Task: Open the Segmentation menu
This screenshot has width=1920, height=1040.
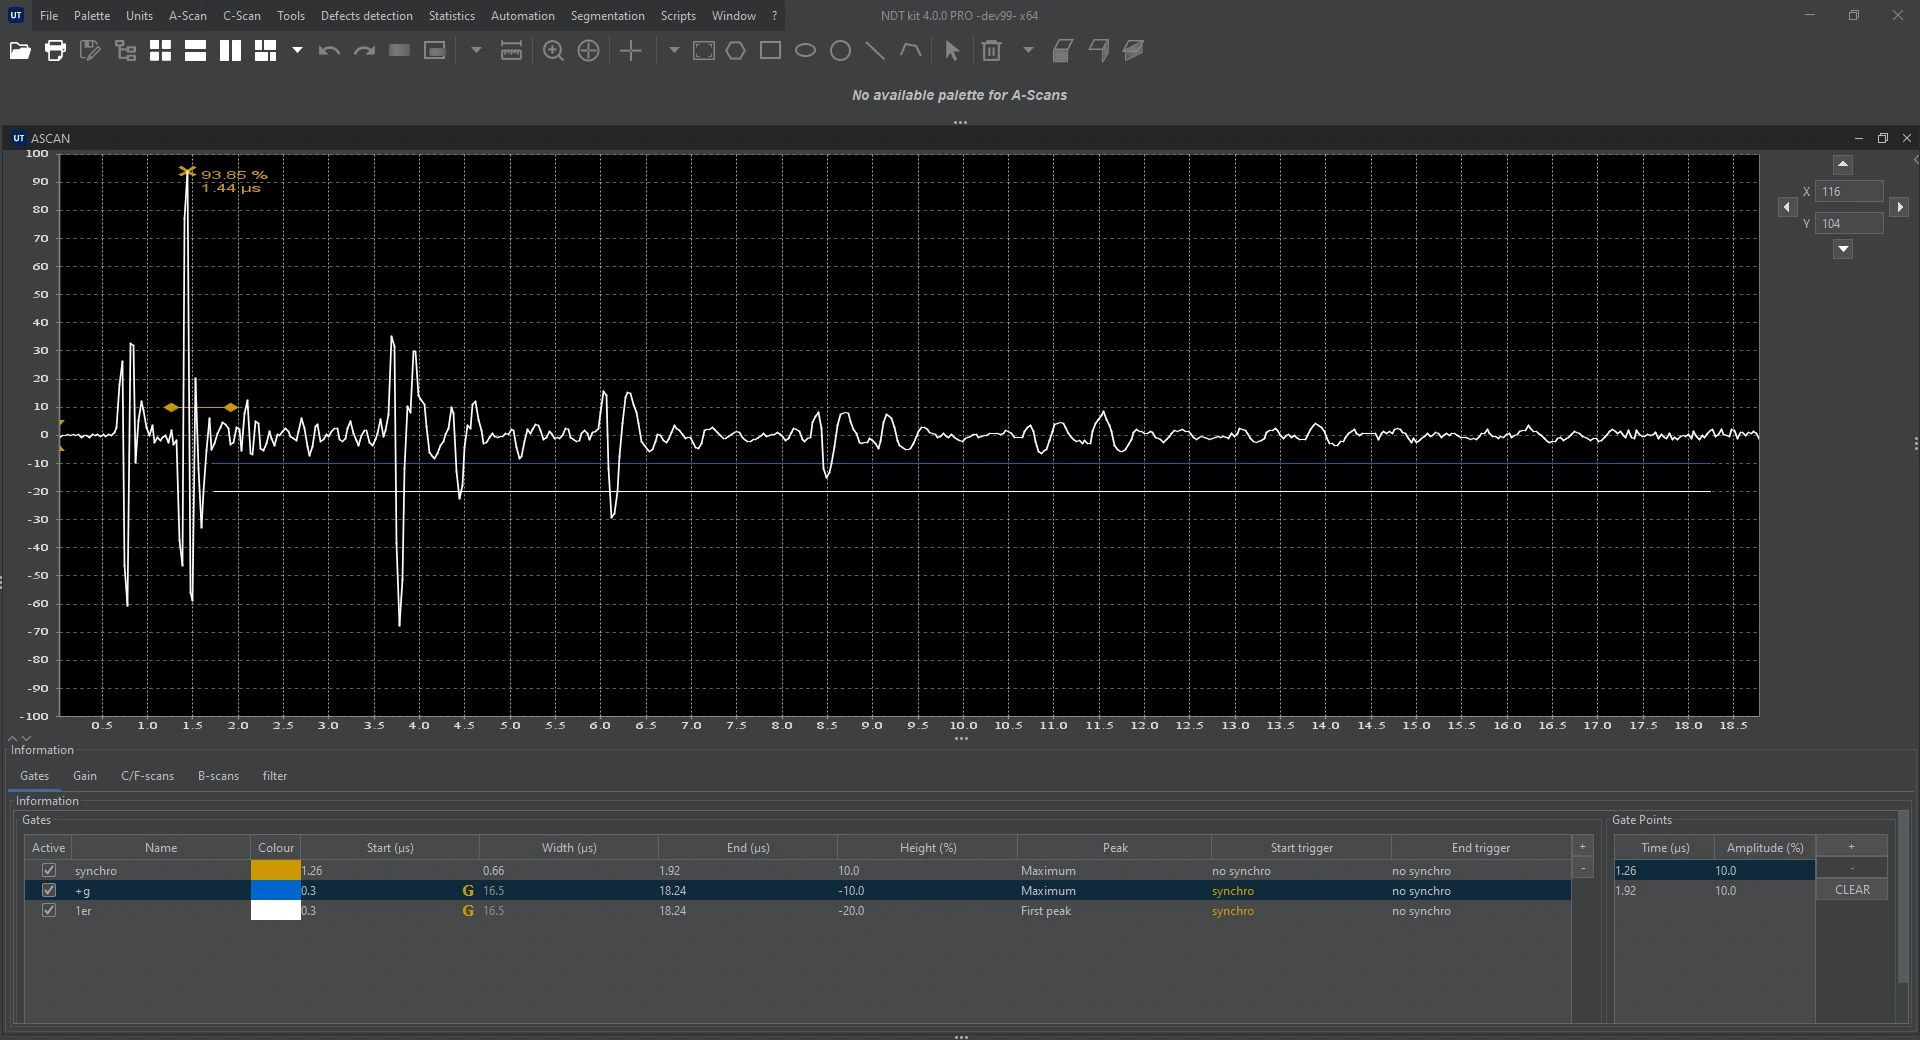Action: coord(608,16)
